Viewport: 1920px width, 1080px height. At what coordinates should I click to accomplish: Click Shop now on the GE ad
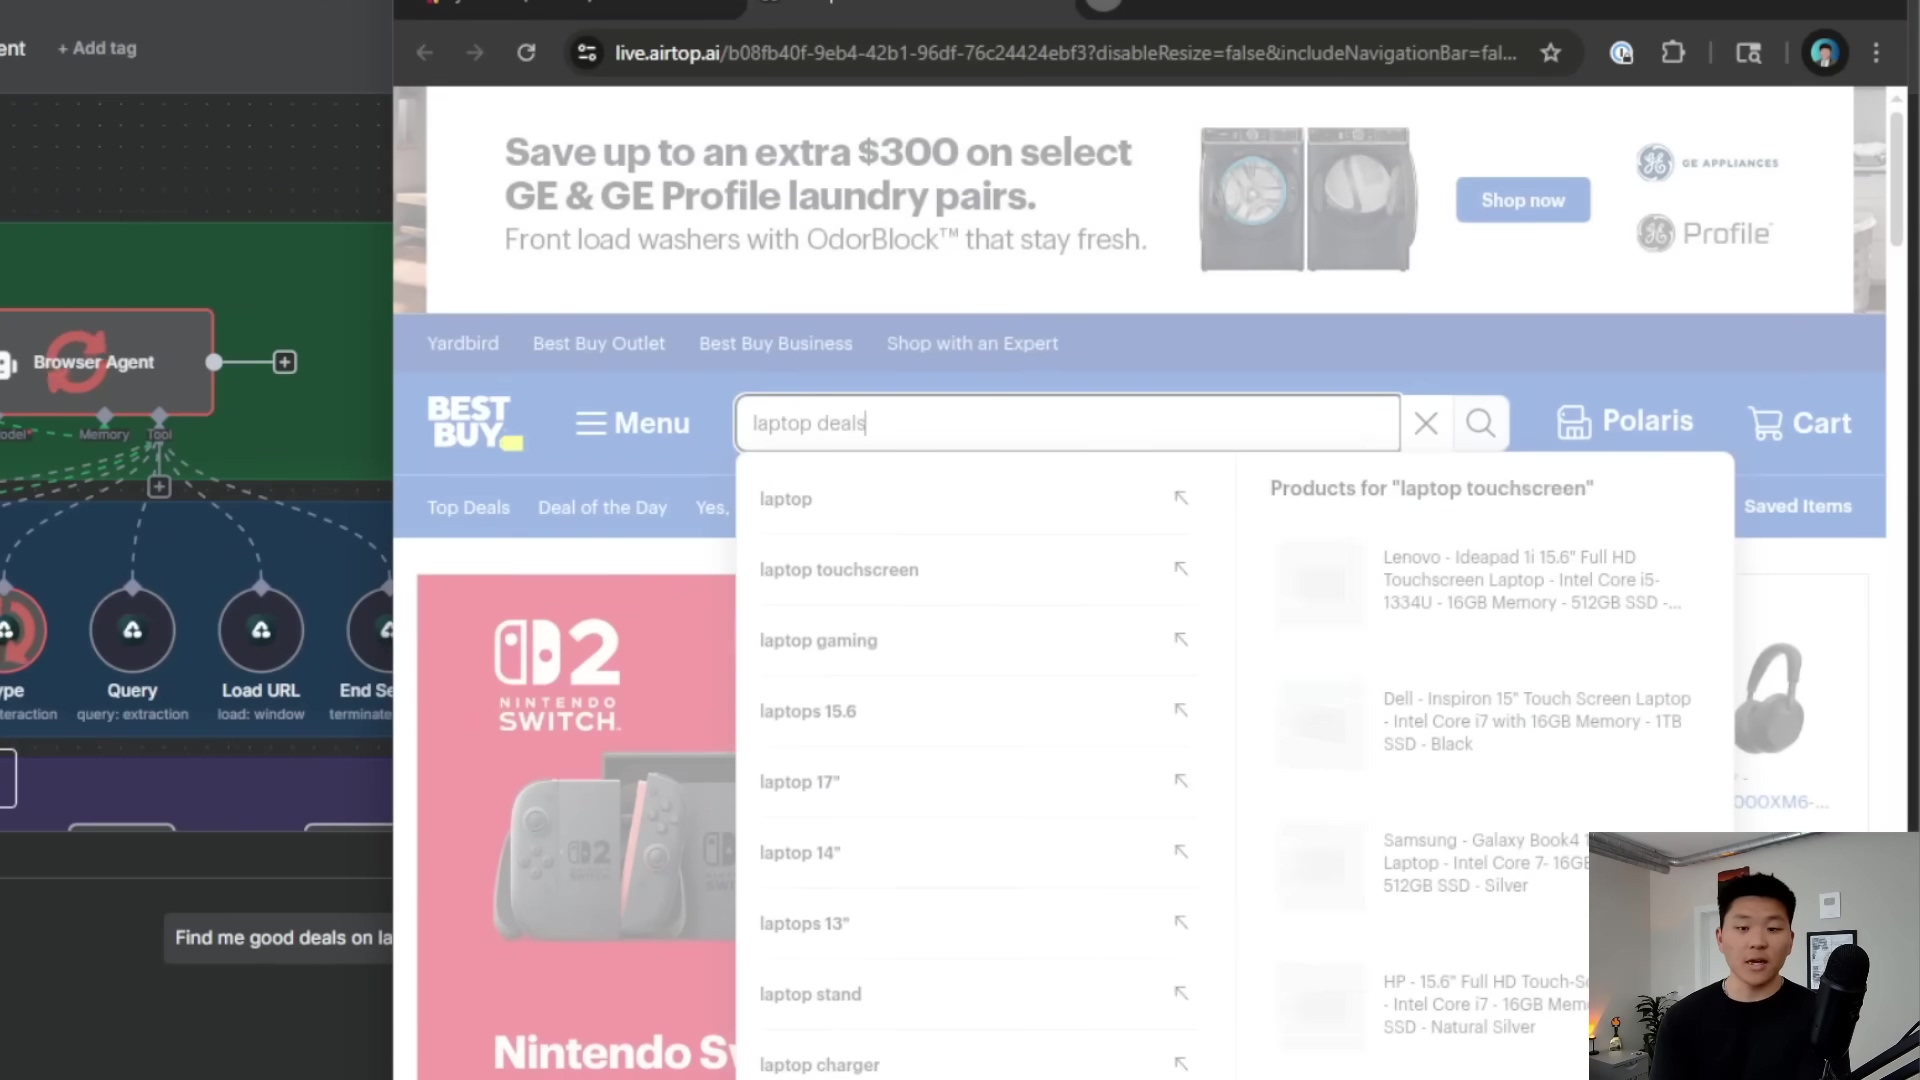[x=1522, y=200]
